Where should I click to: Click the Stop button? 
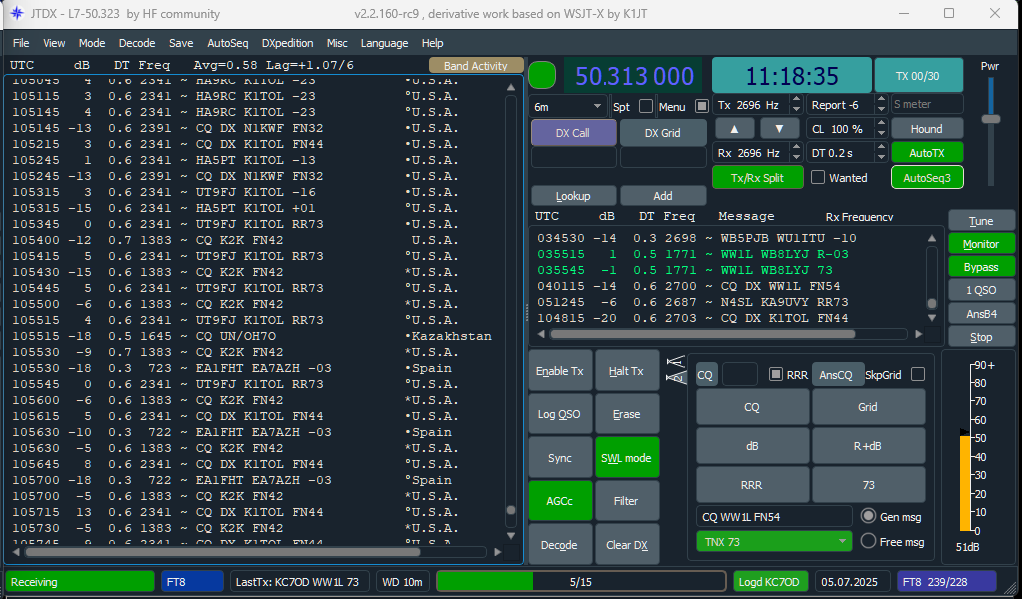(x=981, y=336)
